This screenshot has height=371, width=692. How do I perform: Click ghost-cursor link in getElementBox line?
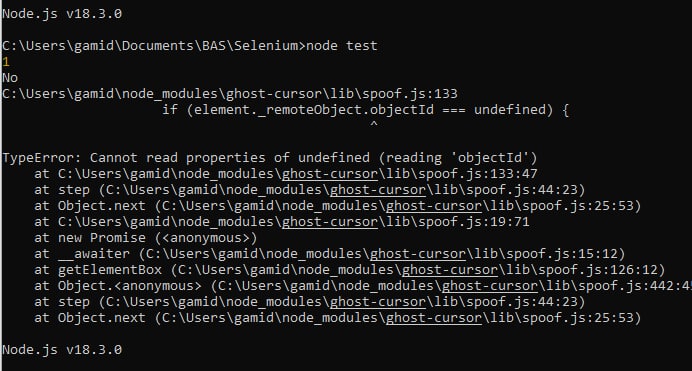click(450, 270)
